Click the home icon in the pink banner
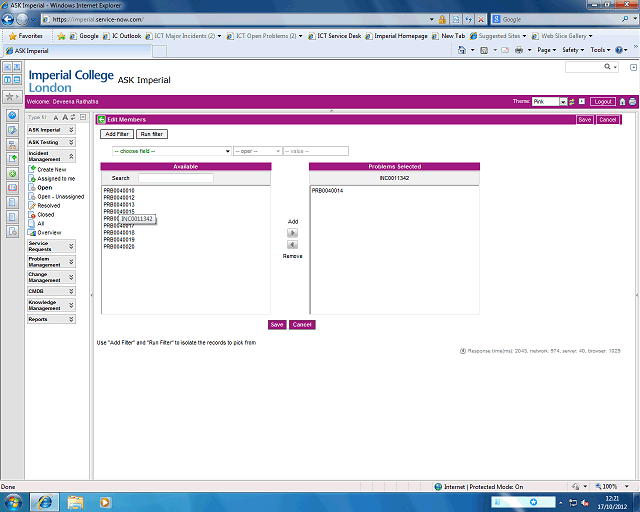 (623, 102)
